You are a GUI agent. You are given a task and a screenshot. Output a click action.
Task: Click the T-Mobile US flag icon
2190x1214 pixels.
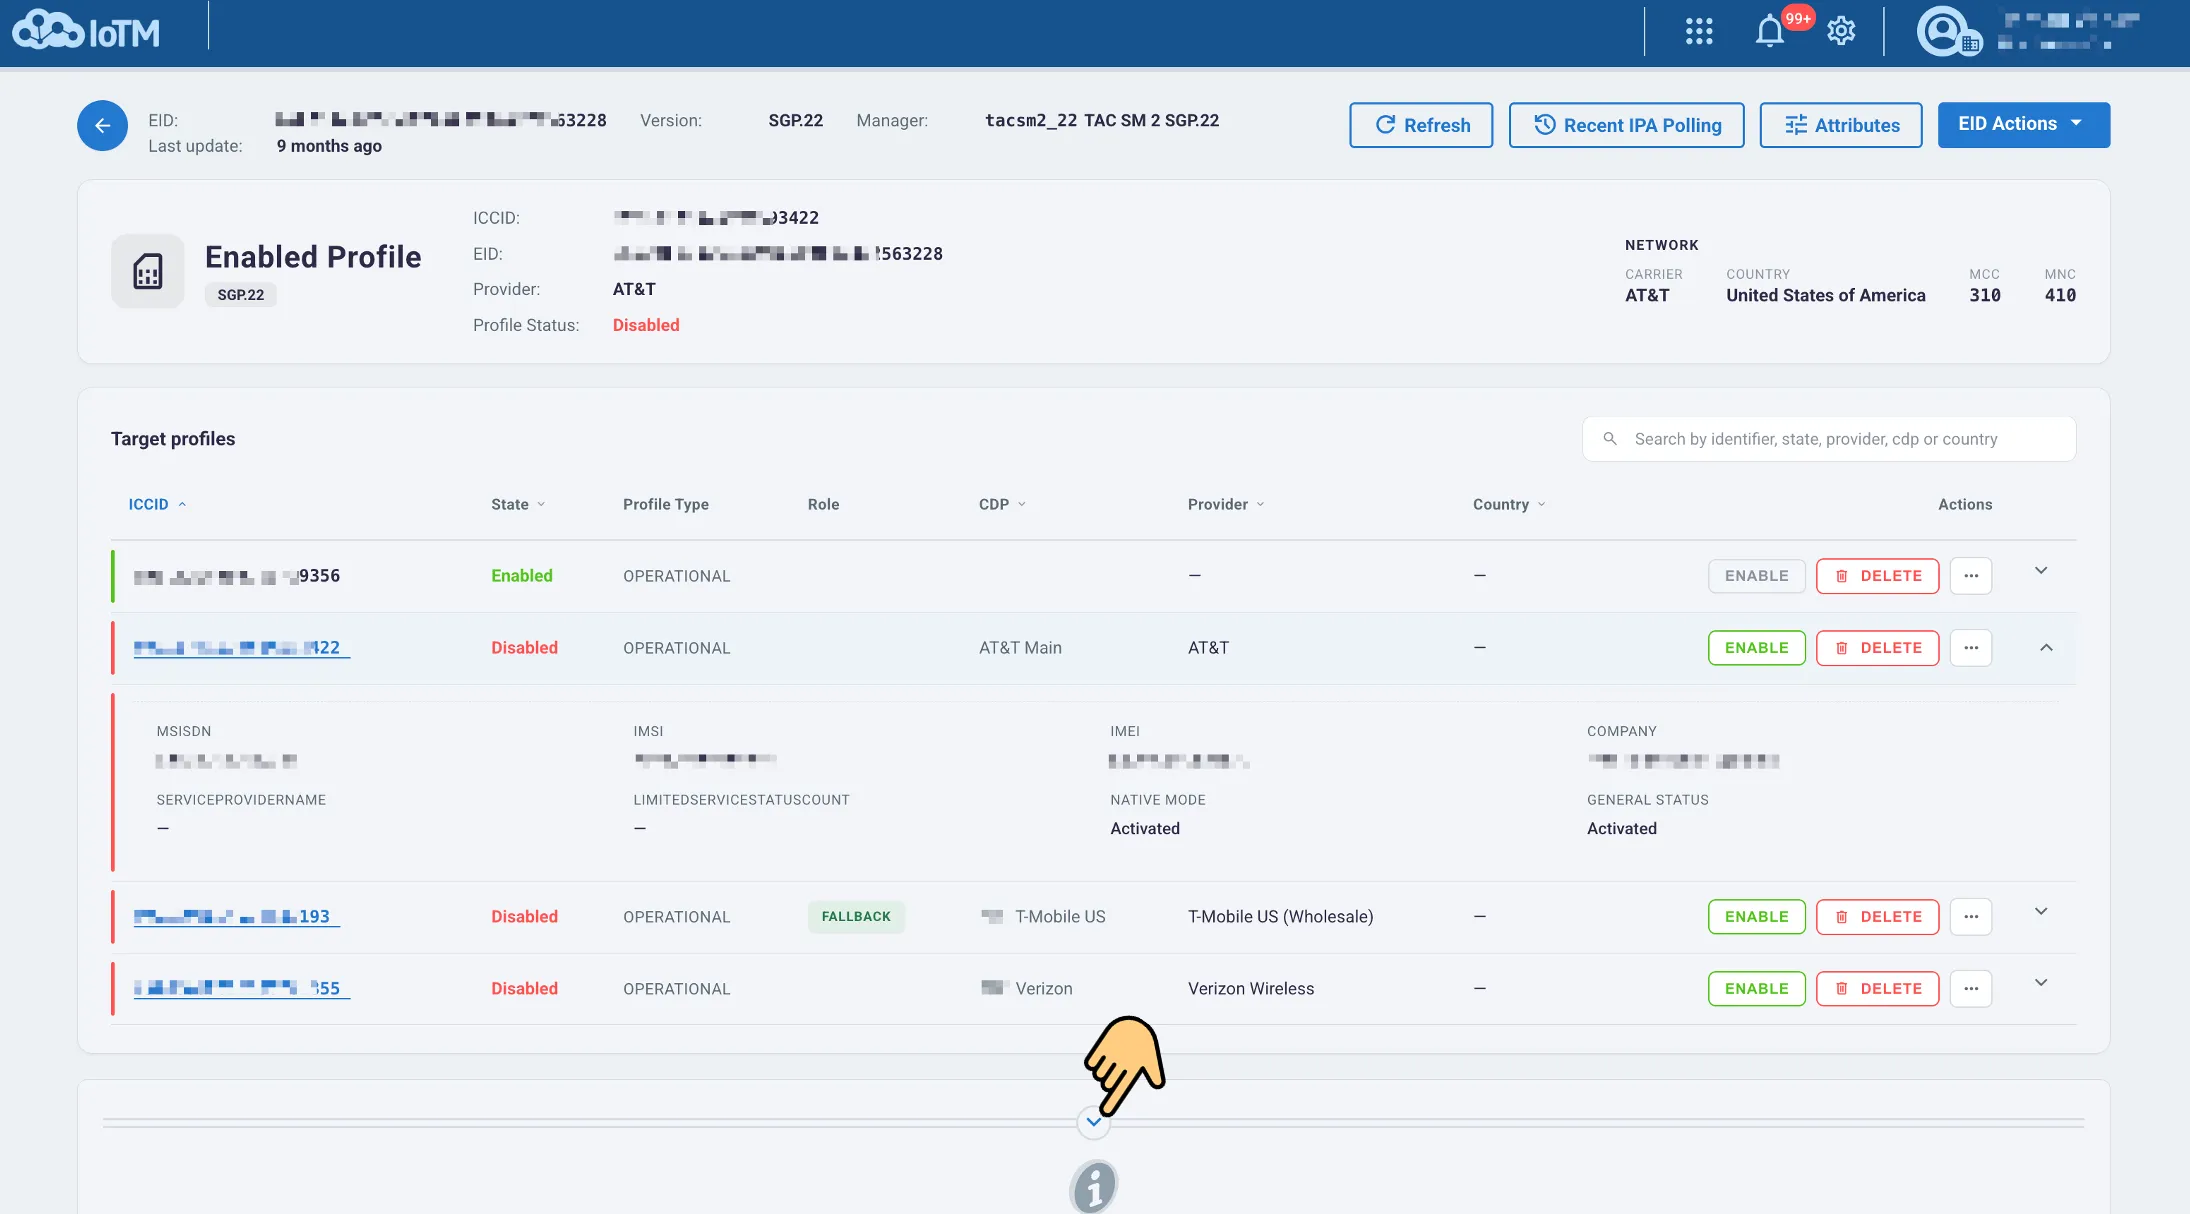click(992, 917)
